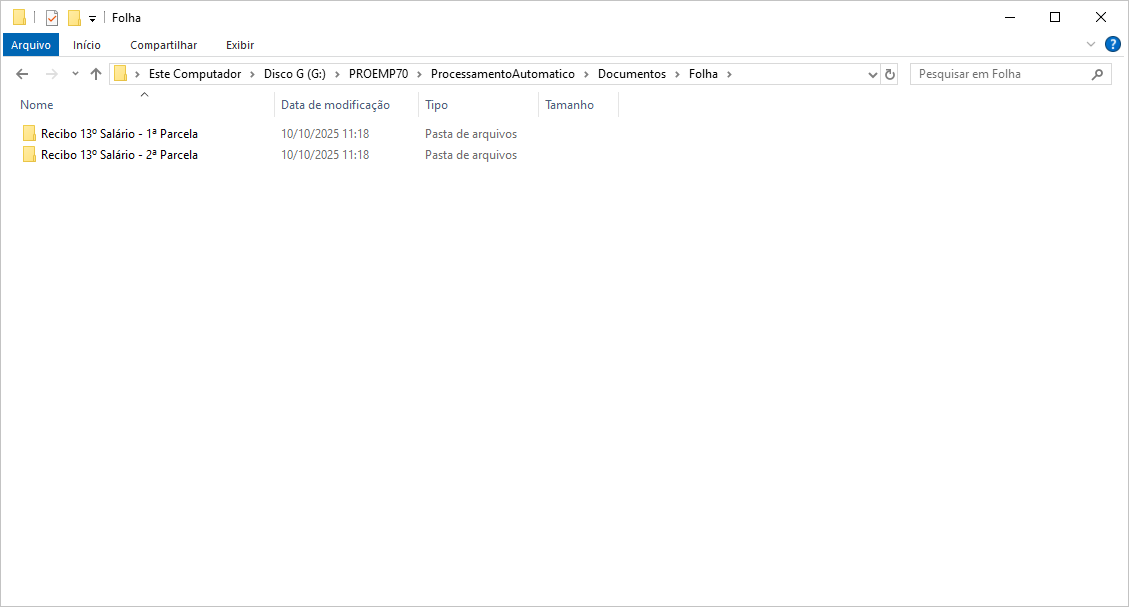Open Customize Quick Access Toolbar dropdown
This screenshot has height=607, width=1129.
tap(92, 18)
